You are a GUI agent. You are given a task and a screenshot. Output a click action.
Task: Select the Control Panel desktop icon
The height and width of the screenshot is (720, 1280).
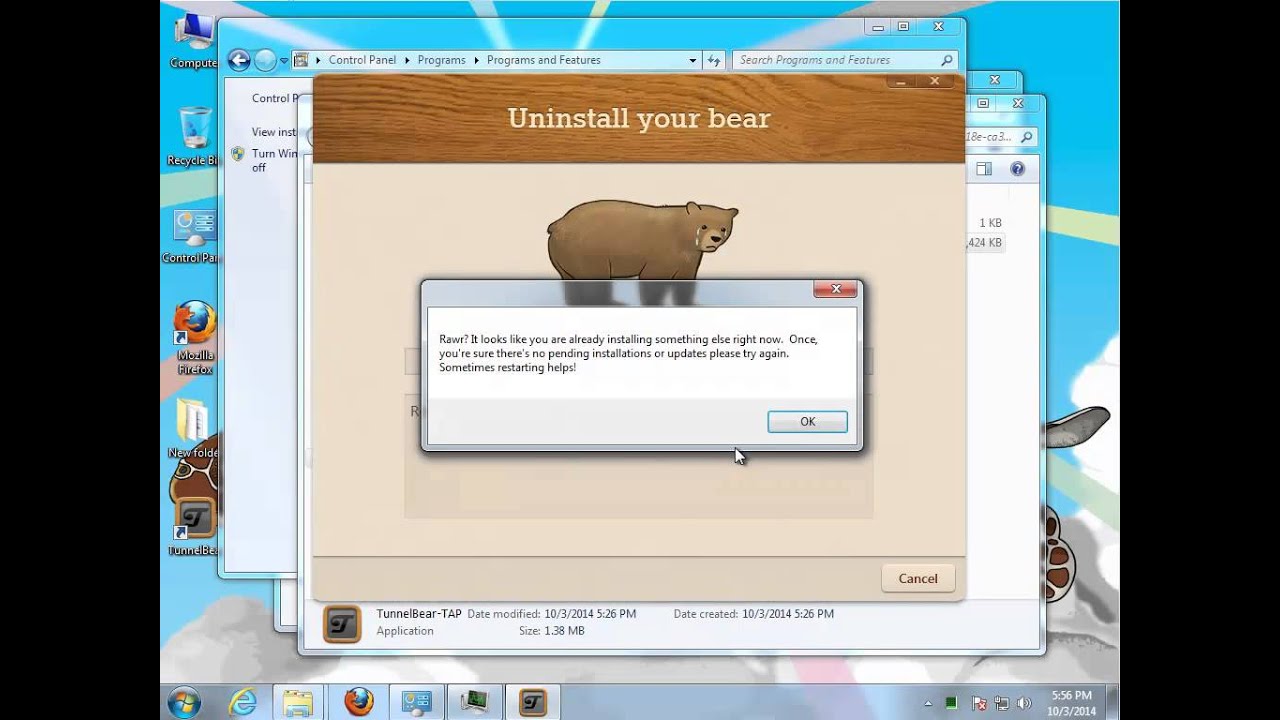pos(192,237)
